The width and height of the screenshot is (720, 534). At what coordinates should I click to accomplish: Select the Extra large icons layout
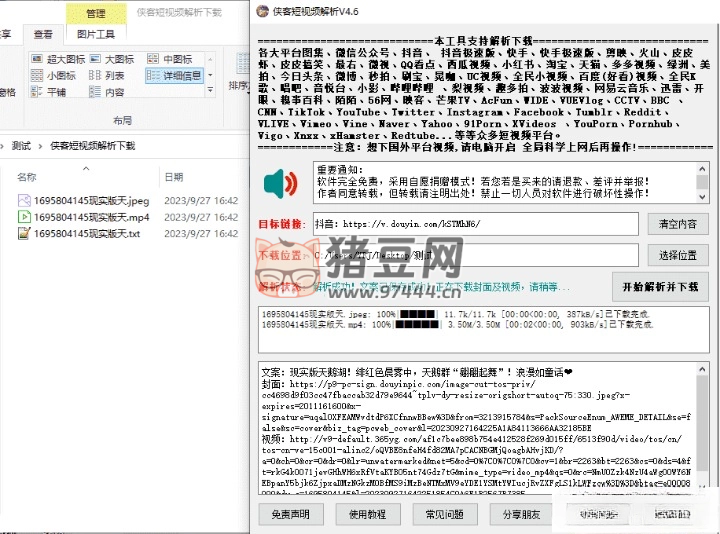[x=59, y=60]
